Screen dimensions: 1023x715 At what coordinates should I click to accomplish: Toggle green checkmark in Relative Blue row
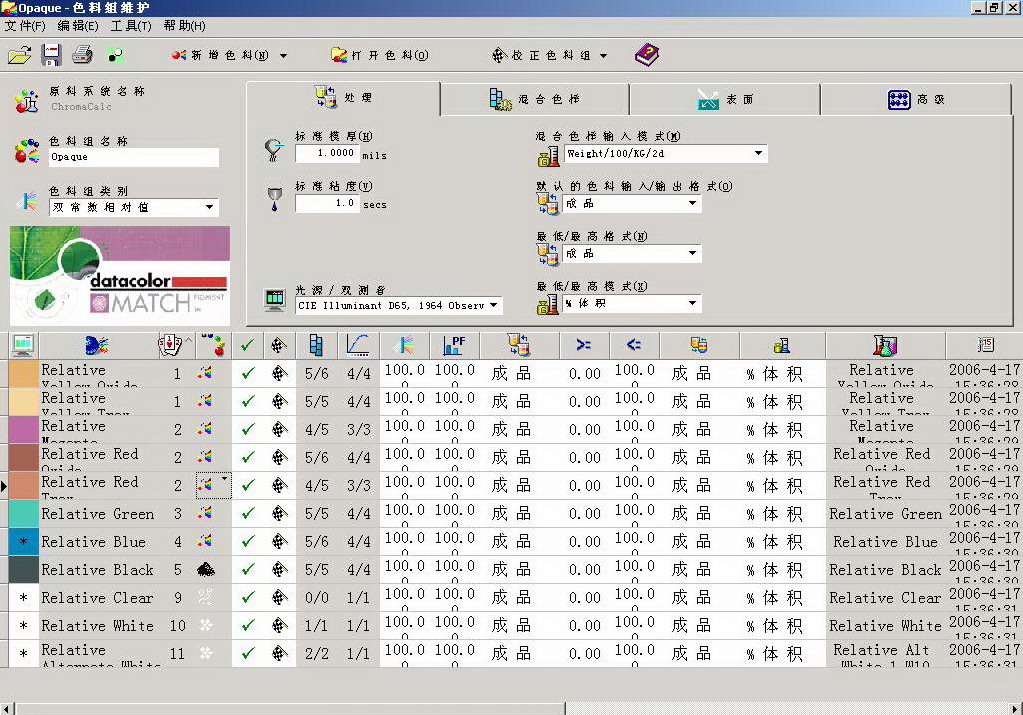[x=248, y=541]
